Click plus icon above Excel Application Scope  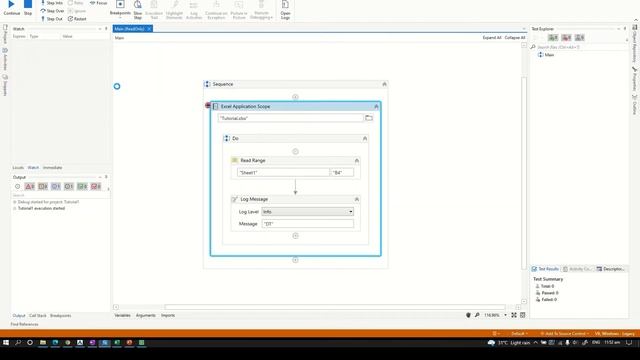click(295, 97)
